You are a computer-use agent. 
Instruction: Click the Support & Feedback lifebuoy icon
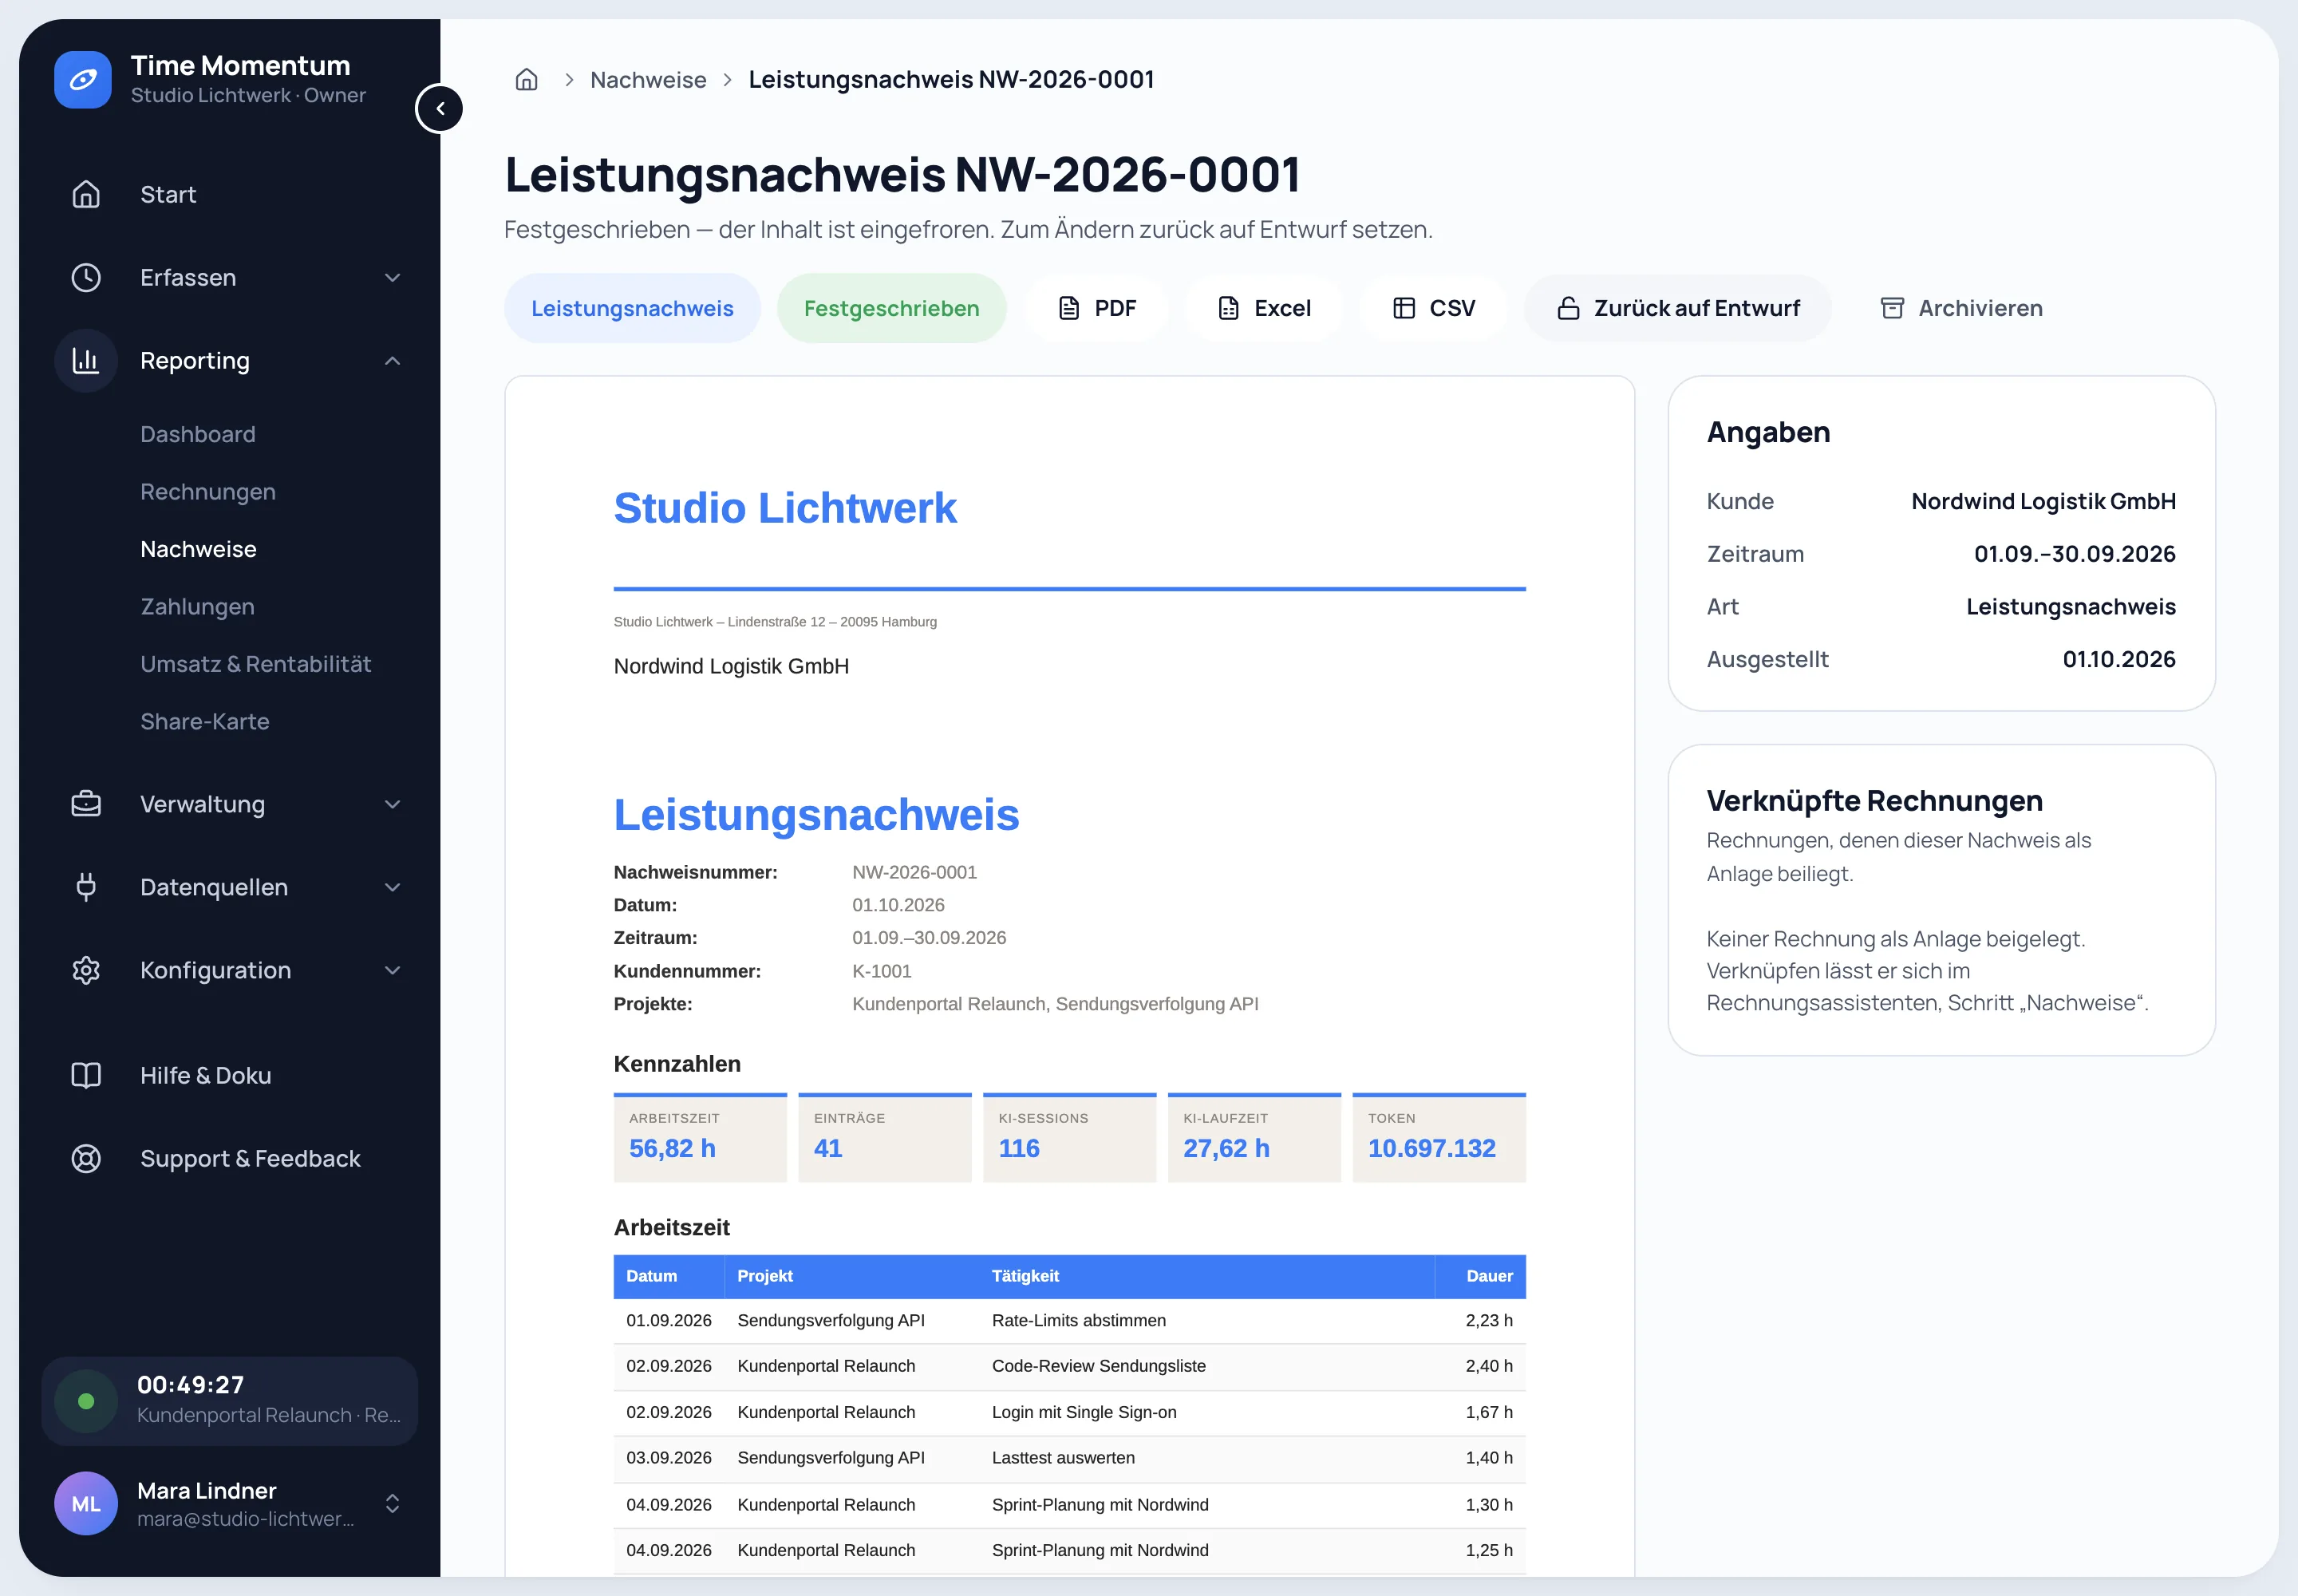(x=86, y=1158)
